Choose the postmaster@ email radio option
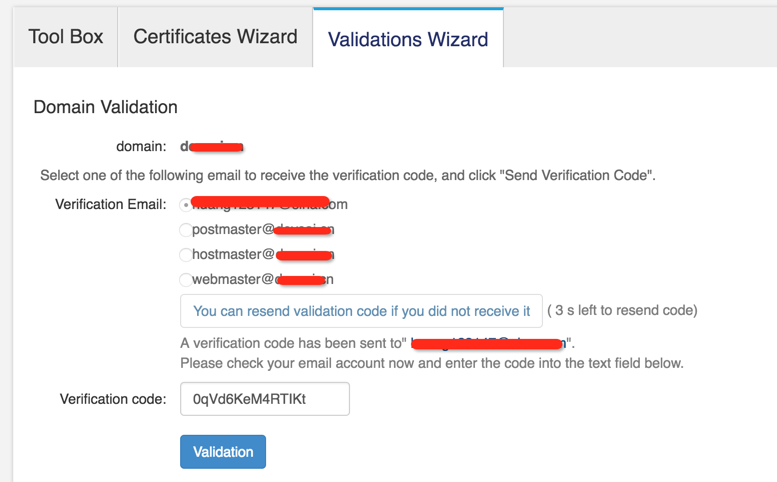Image resolution: width=777 pixels, height=482 pixels. point(186,229)
